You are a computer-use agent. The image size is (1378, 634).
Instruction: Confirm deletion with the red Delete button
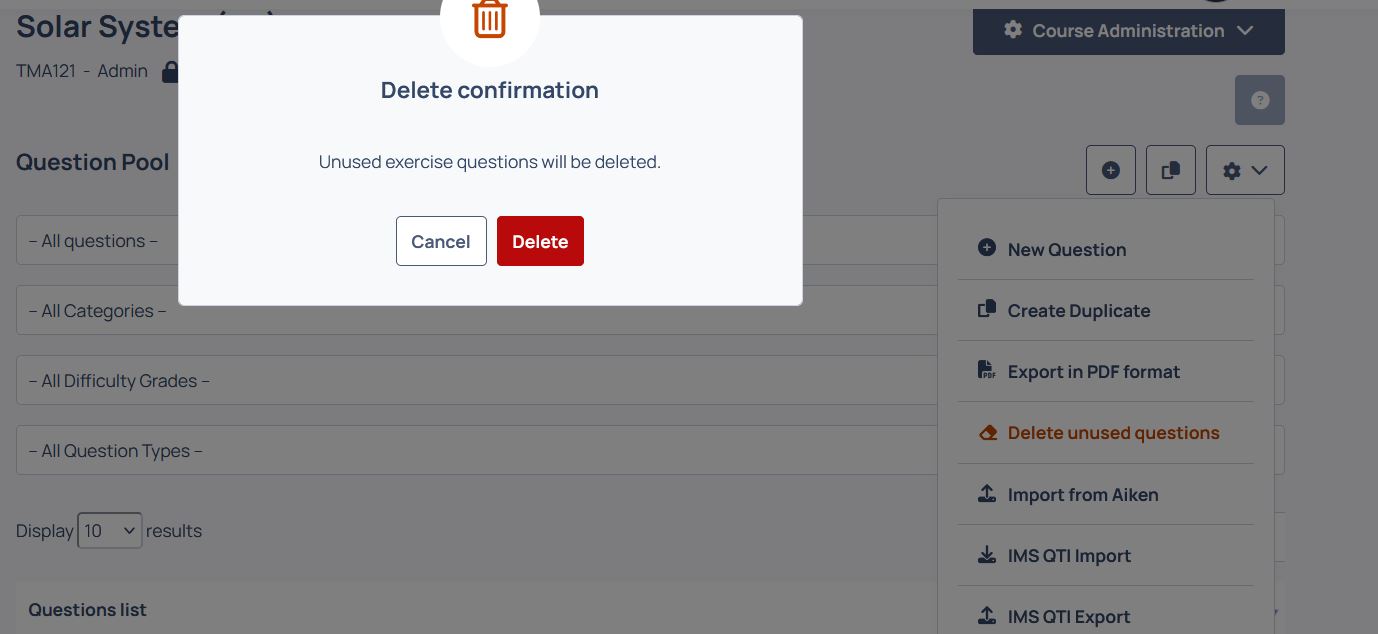tap(540, 241)
